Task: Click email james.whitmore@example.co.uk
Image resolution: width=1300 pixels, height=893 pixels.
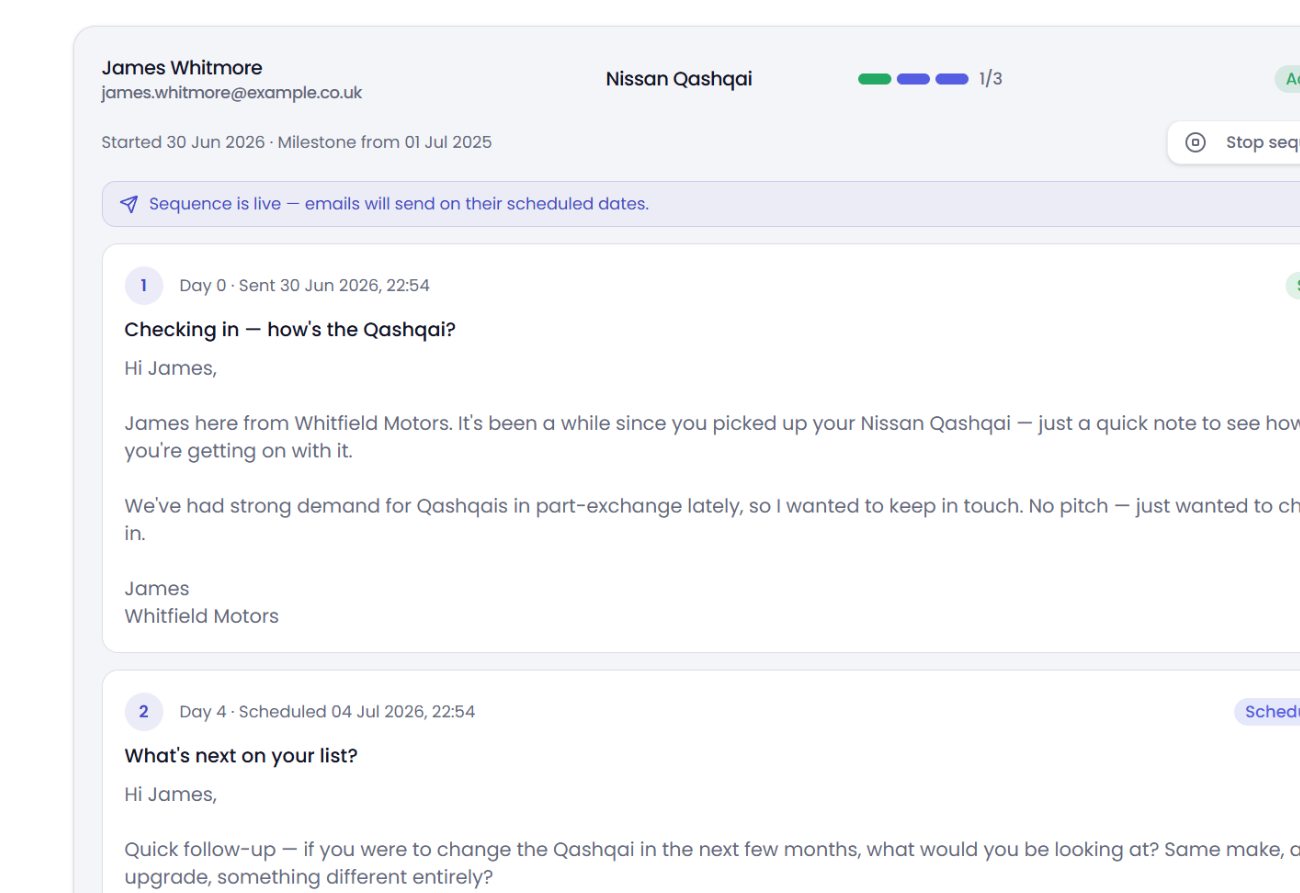Action: tap(232, 93)
